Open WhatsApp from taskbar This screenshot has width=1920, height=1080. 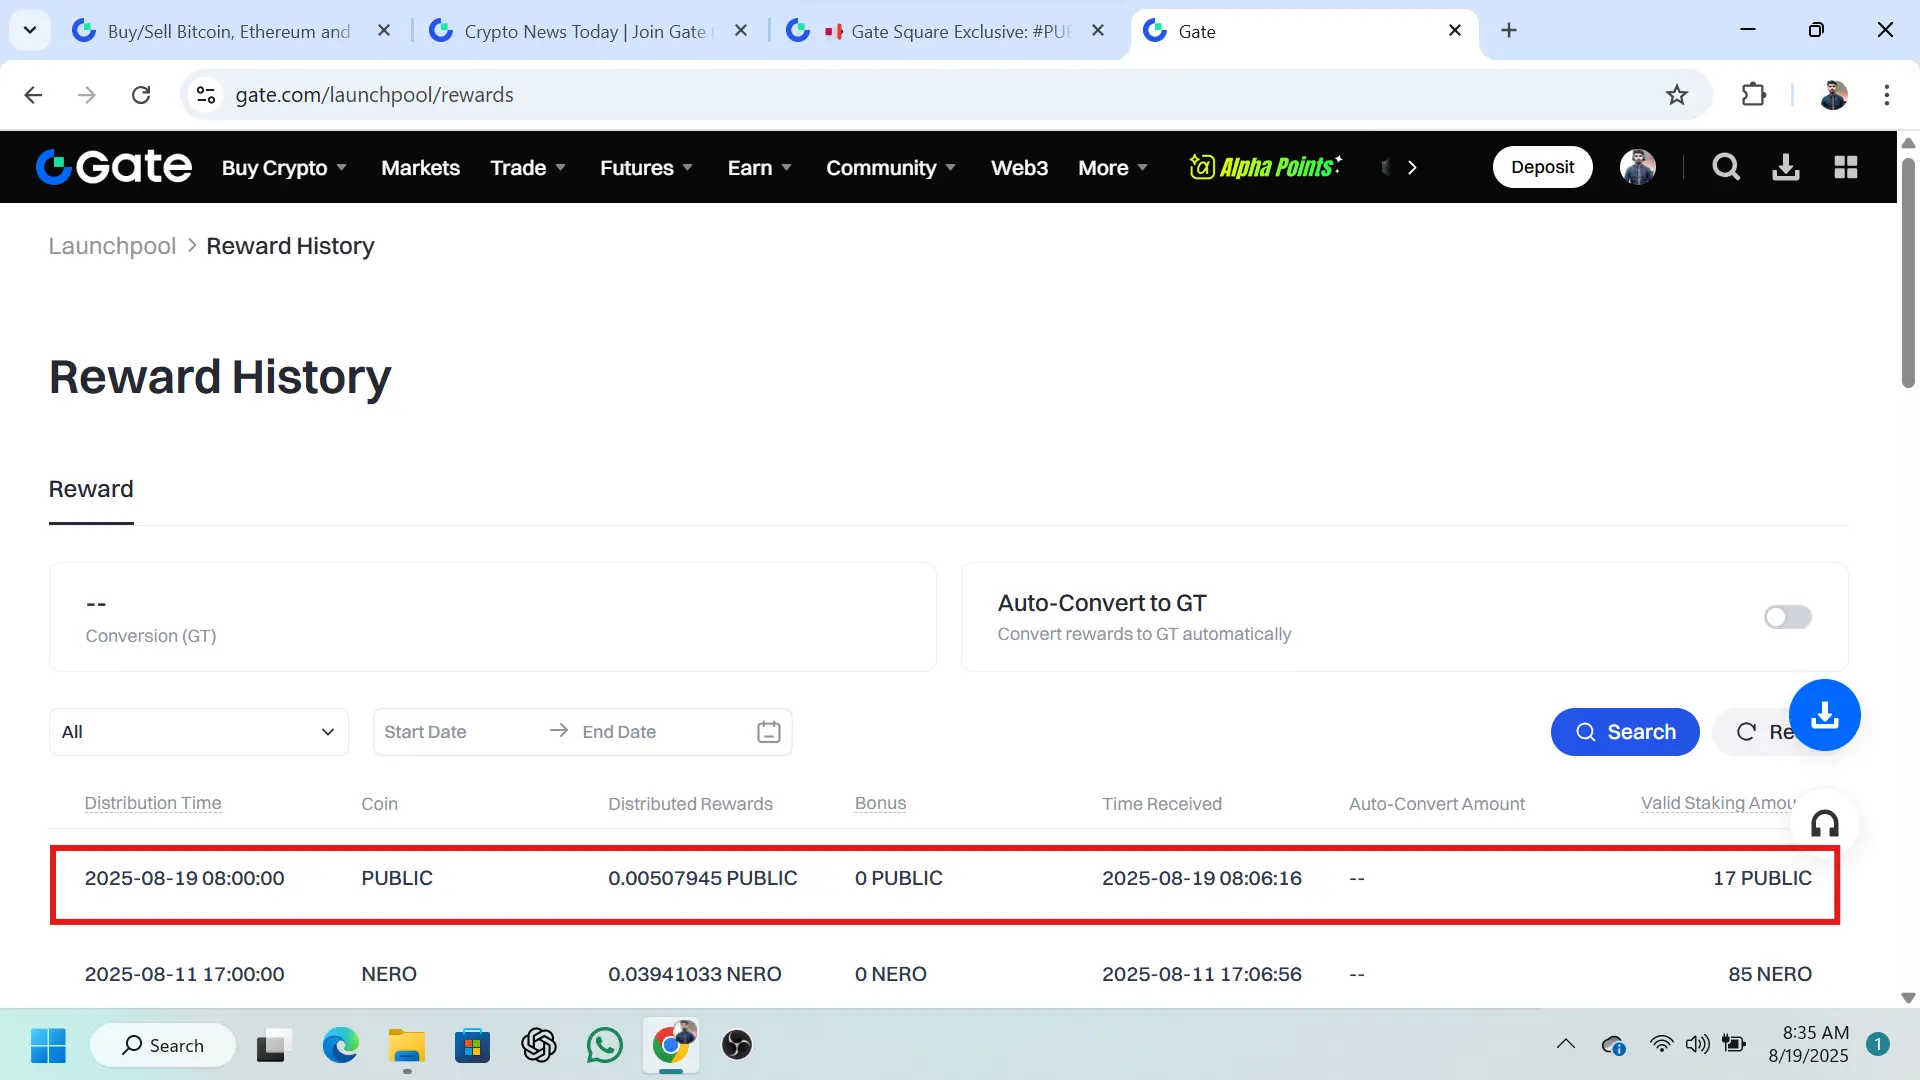pos(605,1045)
